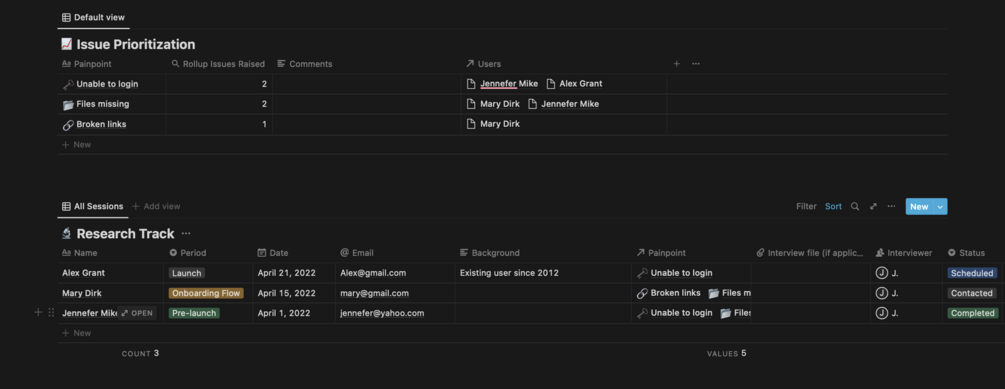Click OPEN button on Jennefer Mike row
The width and height of the screenshot is (1005, 389).
[x=137, y=313]
